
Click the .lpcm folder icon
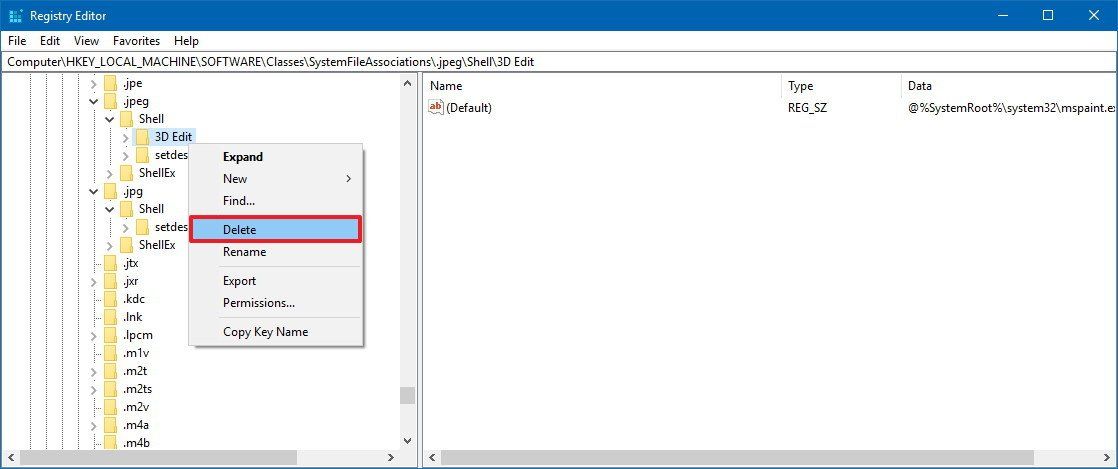point(110,335)
